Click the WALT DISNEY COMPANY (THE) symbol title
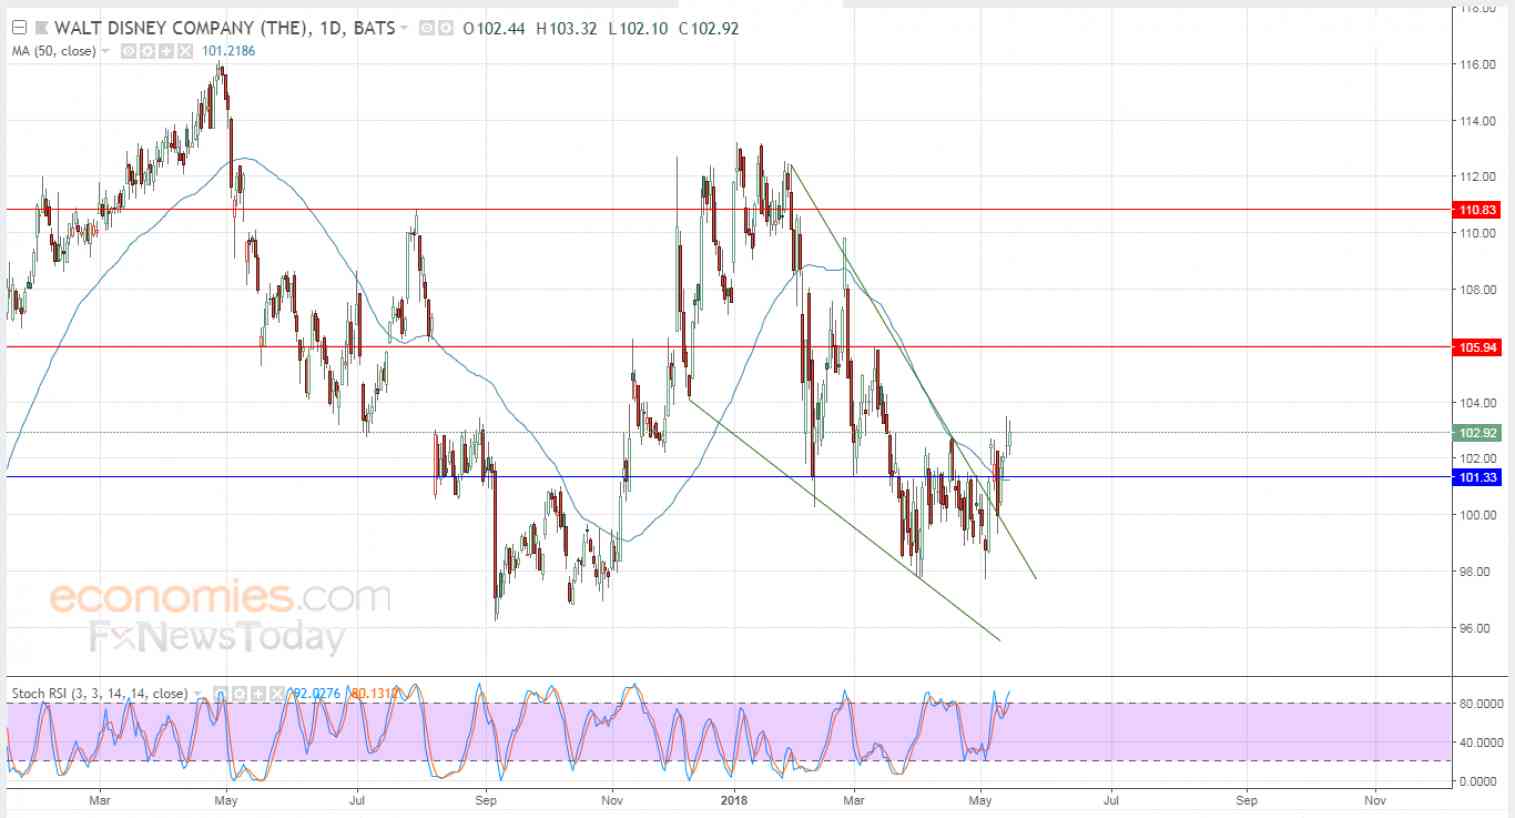1515x818 pixels. [x=181, y=28]
